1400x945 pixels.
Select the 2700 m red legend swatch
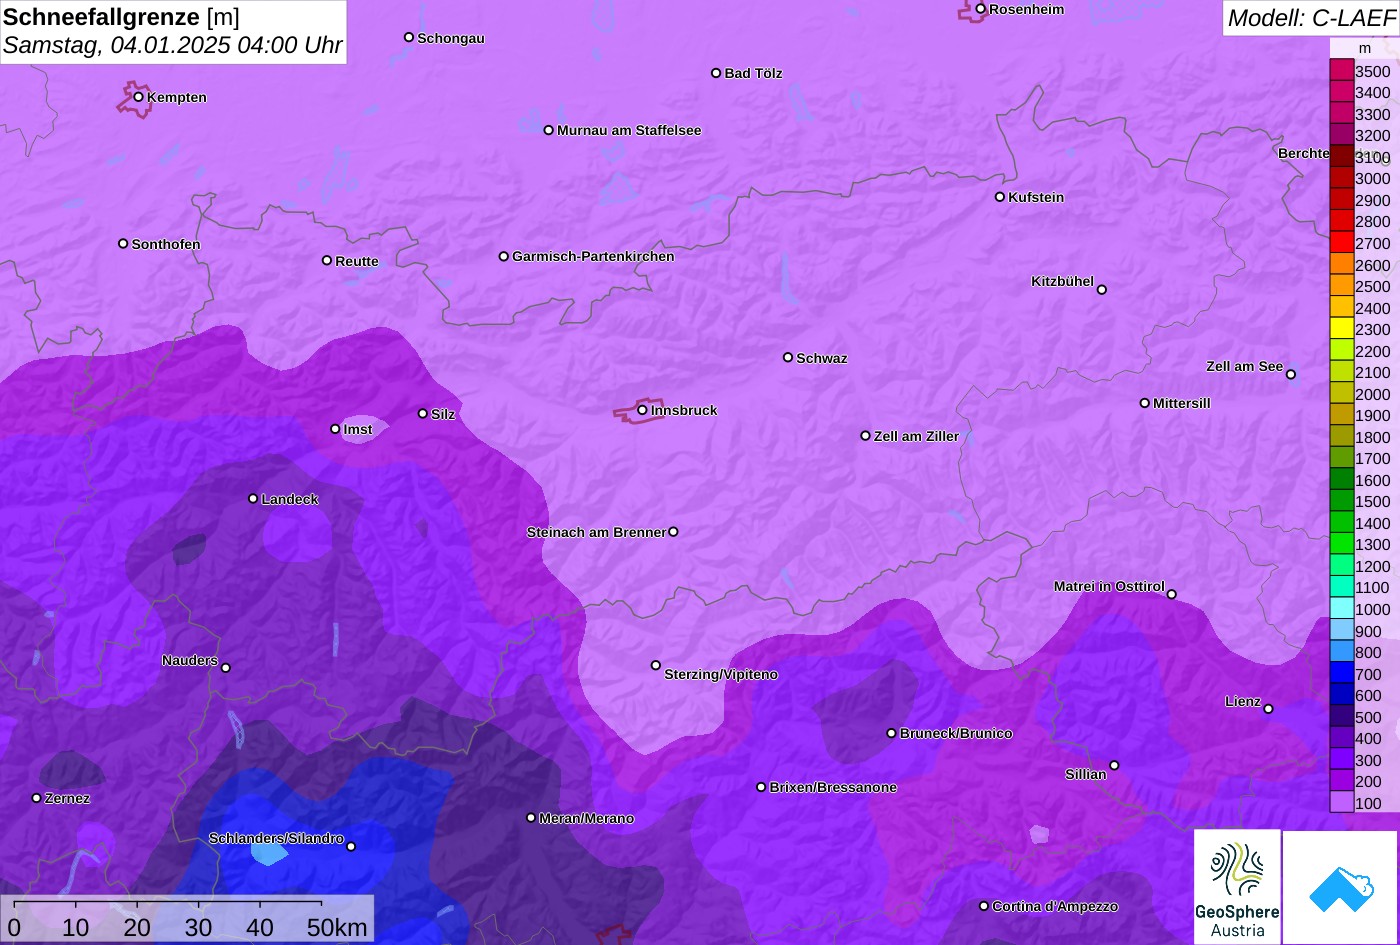coord(1341,243)
